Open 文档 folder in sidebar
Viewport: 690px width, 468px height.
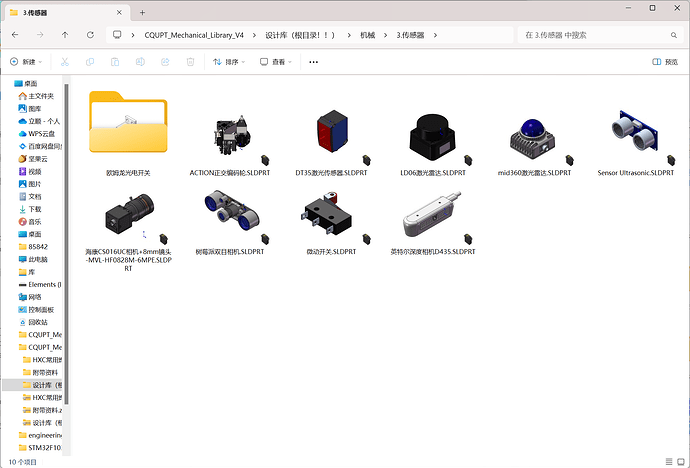pyautogui.click(x=30, y=197)
